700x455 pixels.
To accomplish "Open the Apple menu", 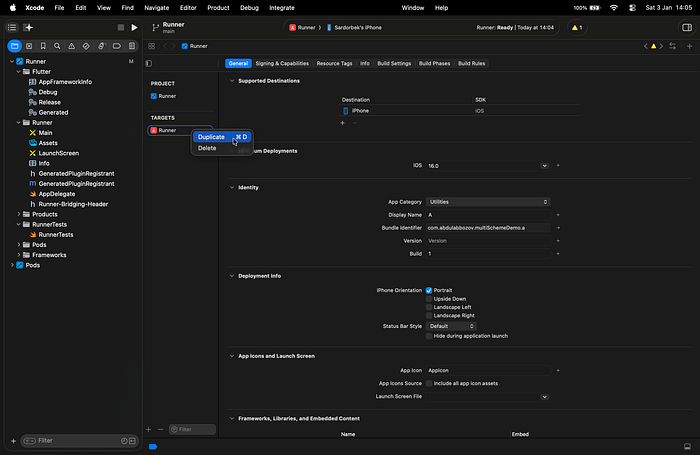I will click(x=13, y=8).
